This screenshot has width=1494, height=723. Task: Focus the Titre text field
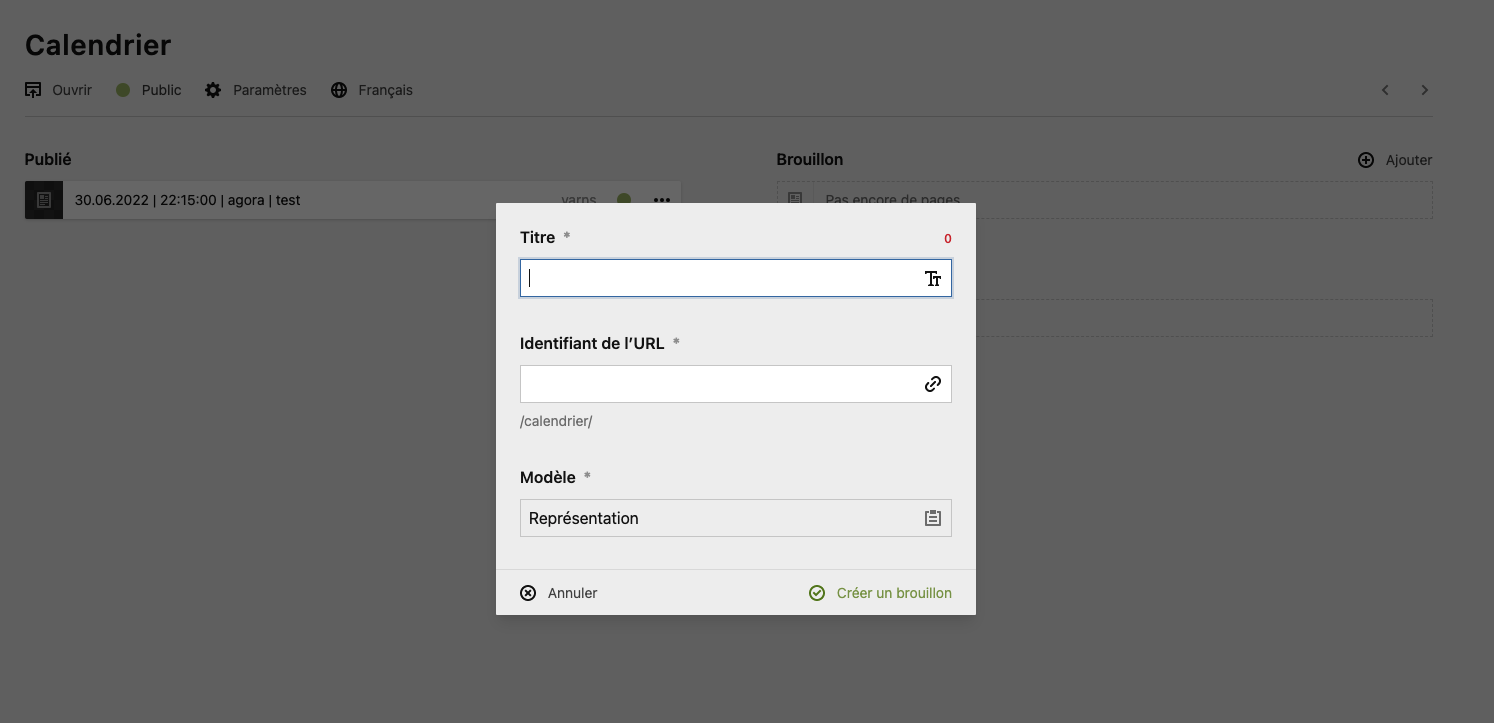pyautogui.click(x=720, y=278)
